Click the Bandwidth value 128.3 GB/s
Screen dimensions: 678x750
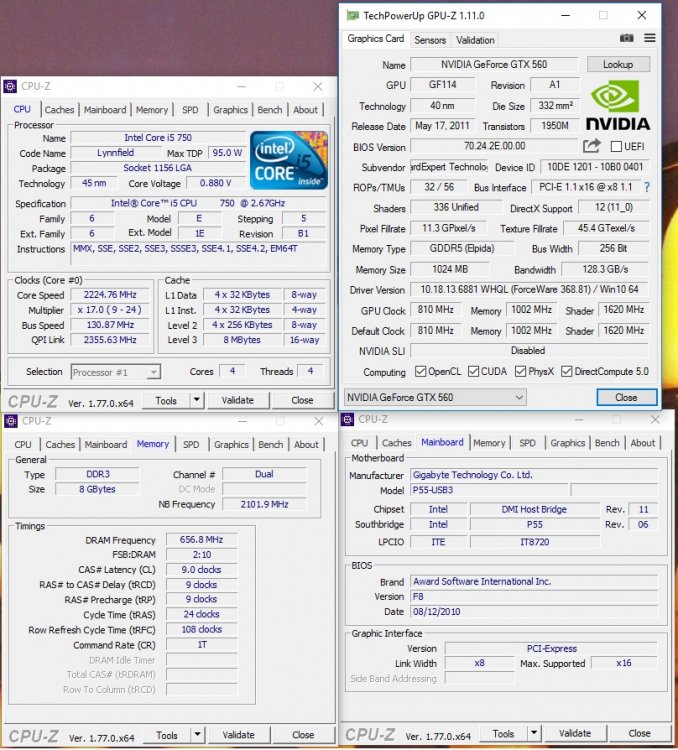coord(605,269)
